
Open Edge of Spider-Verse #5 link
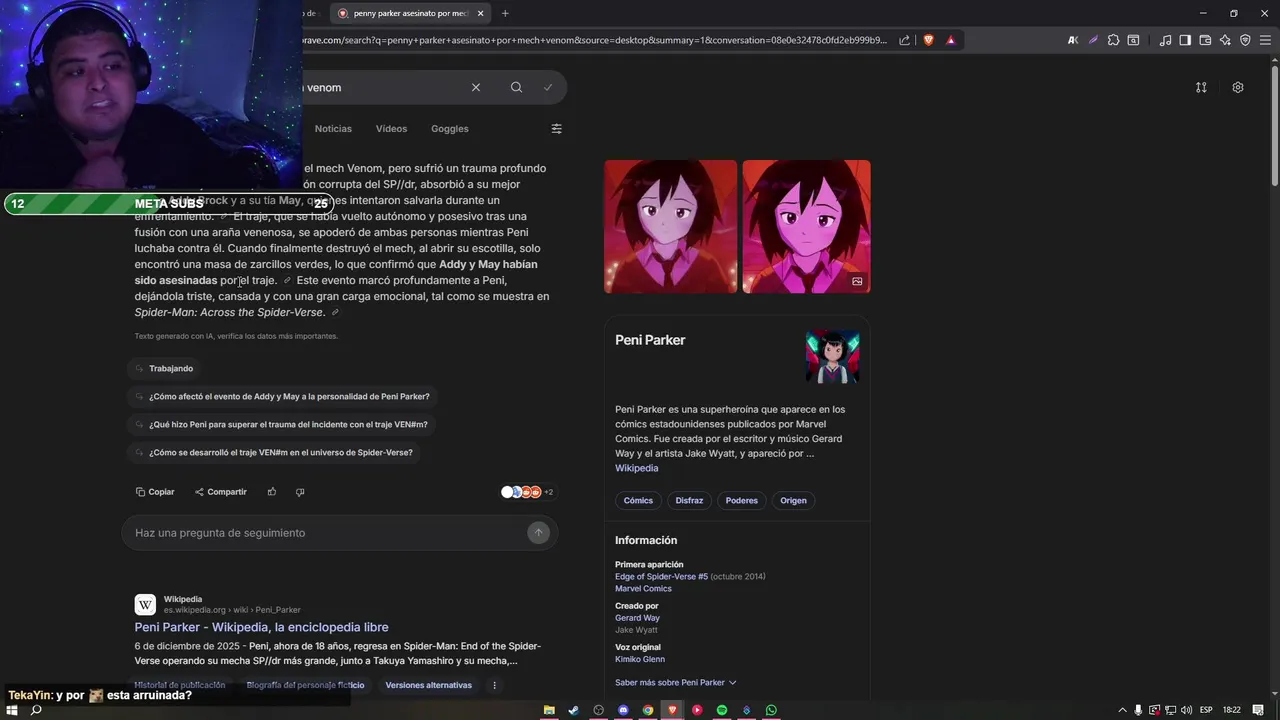pos(661,576)
